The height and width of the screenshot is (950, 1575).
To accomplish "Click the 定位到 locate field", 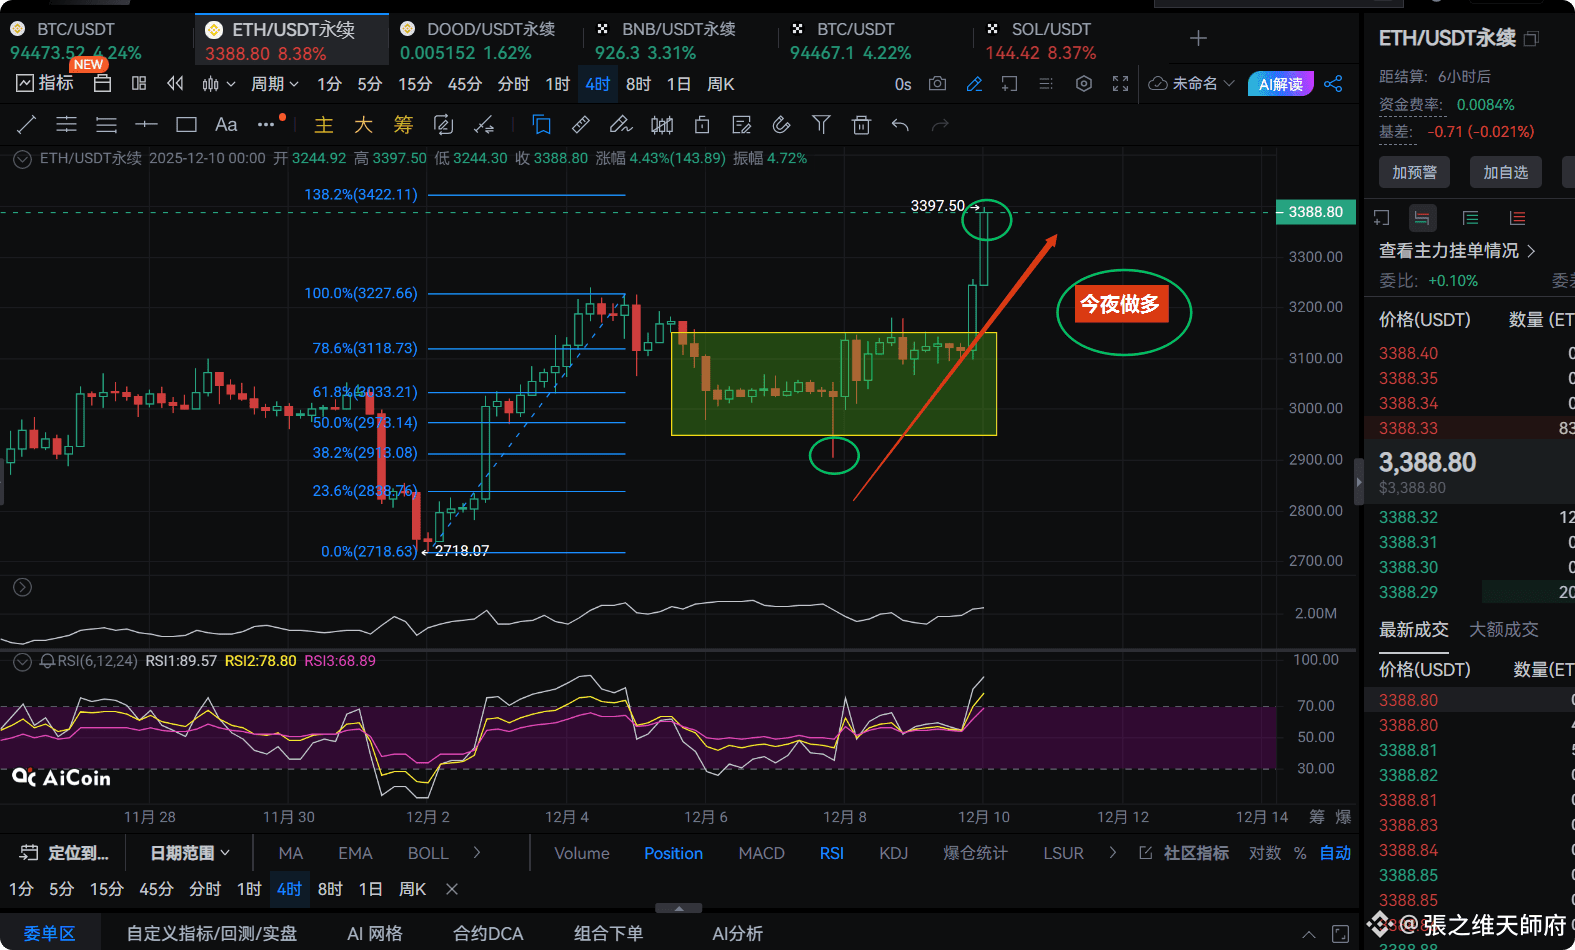I will [x=64, y=853].
